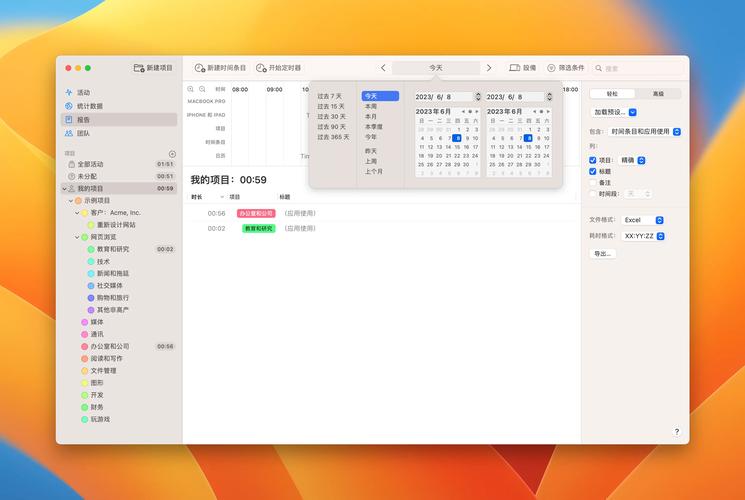This screenshot has height=500, width=745.
Task: Click the orange 示例项目 project dot
Action: [78, 201]
